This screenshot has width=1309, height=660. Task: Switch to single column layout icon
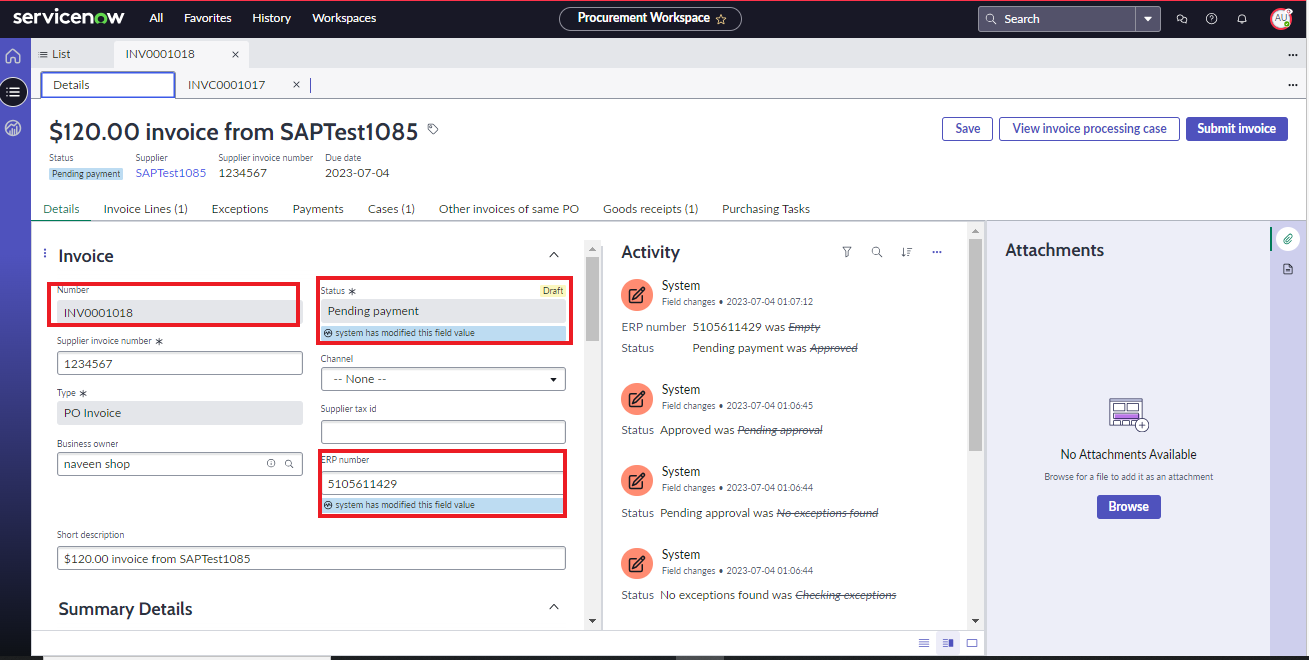[x=924, y=643]
